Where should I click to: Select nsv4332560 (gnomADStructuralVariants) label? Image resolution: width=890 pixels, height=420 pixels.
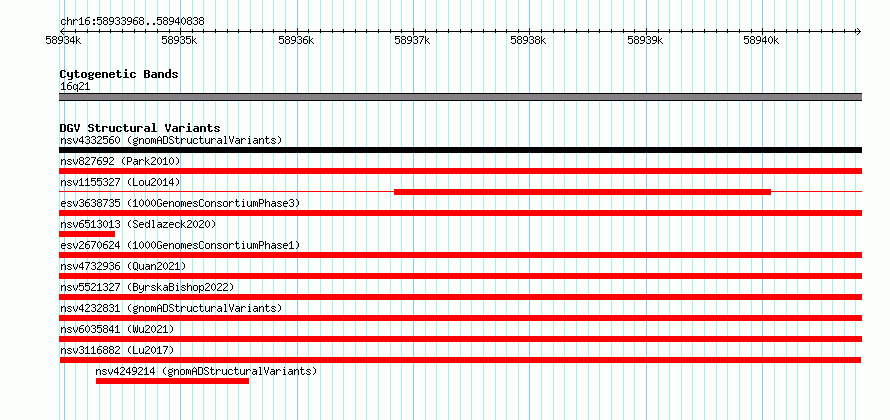tap(171, 140)
